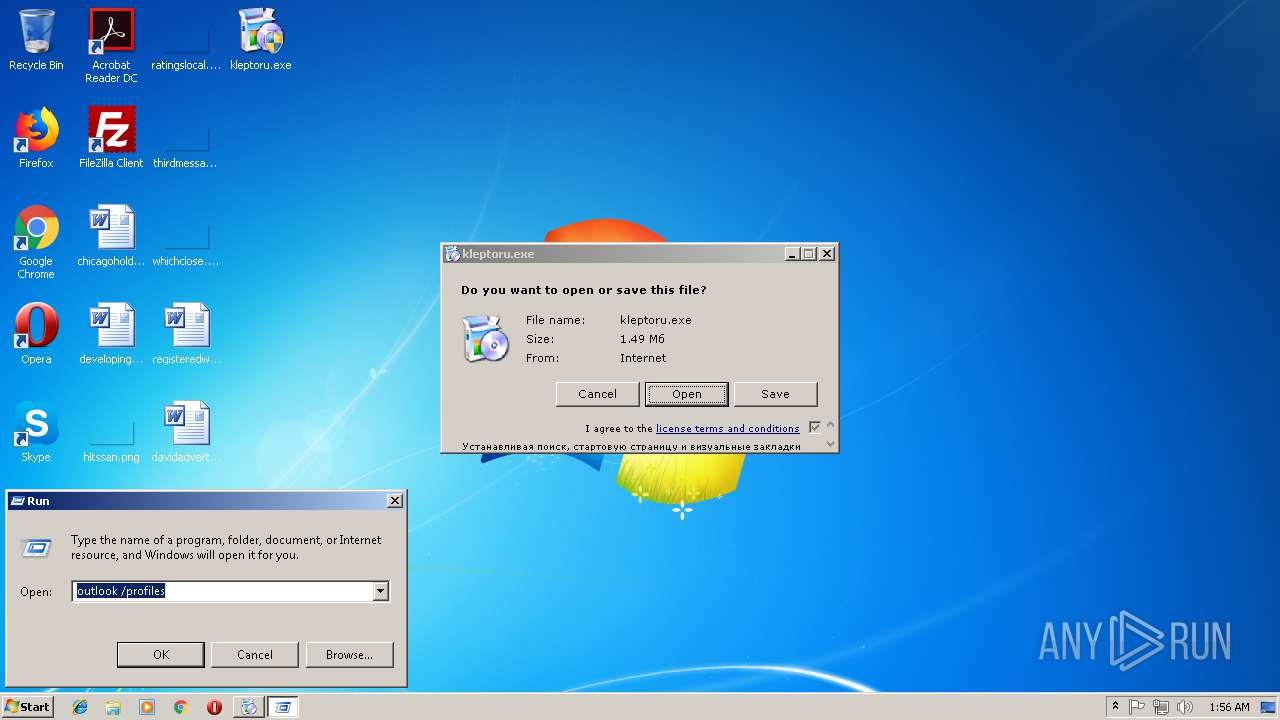Screen dimensions: 1280x720
Task: Click OK in the Run dialog
Action: pyautogui.click(x=161, y=655)
